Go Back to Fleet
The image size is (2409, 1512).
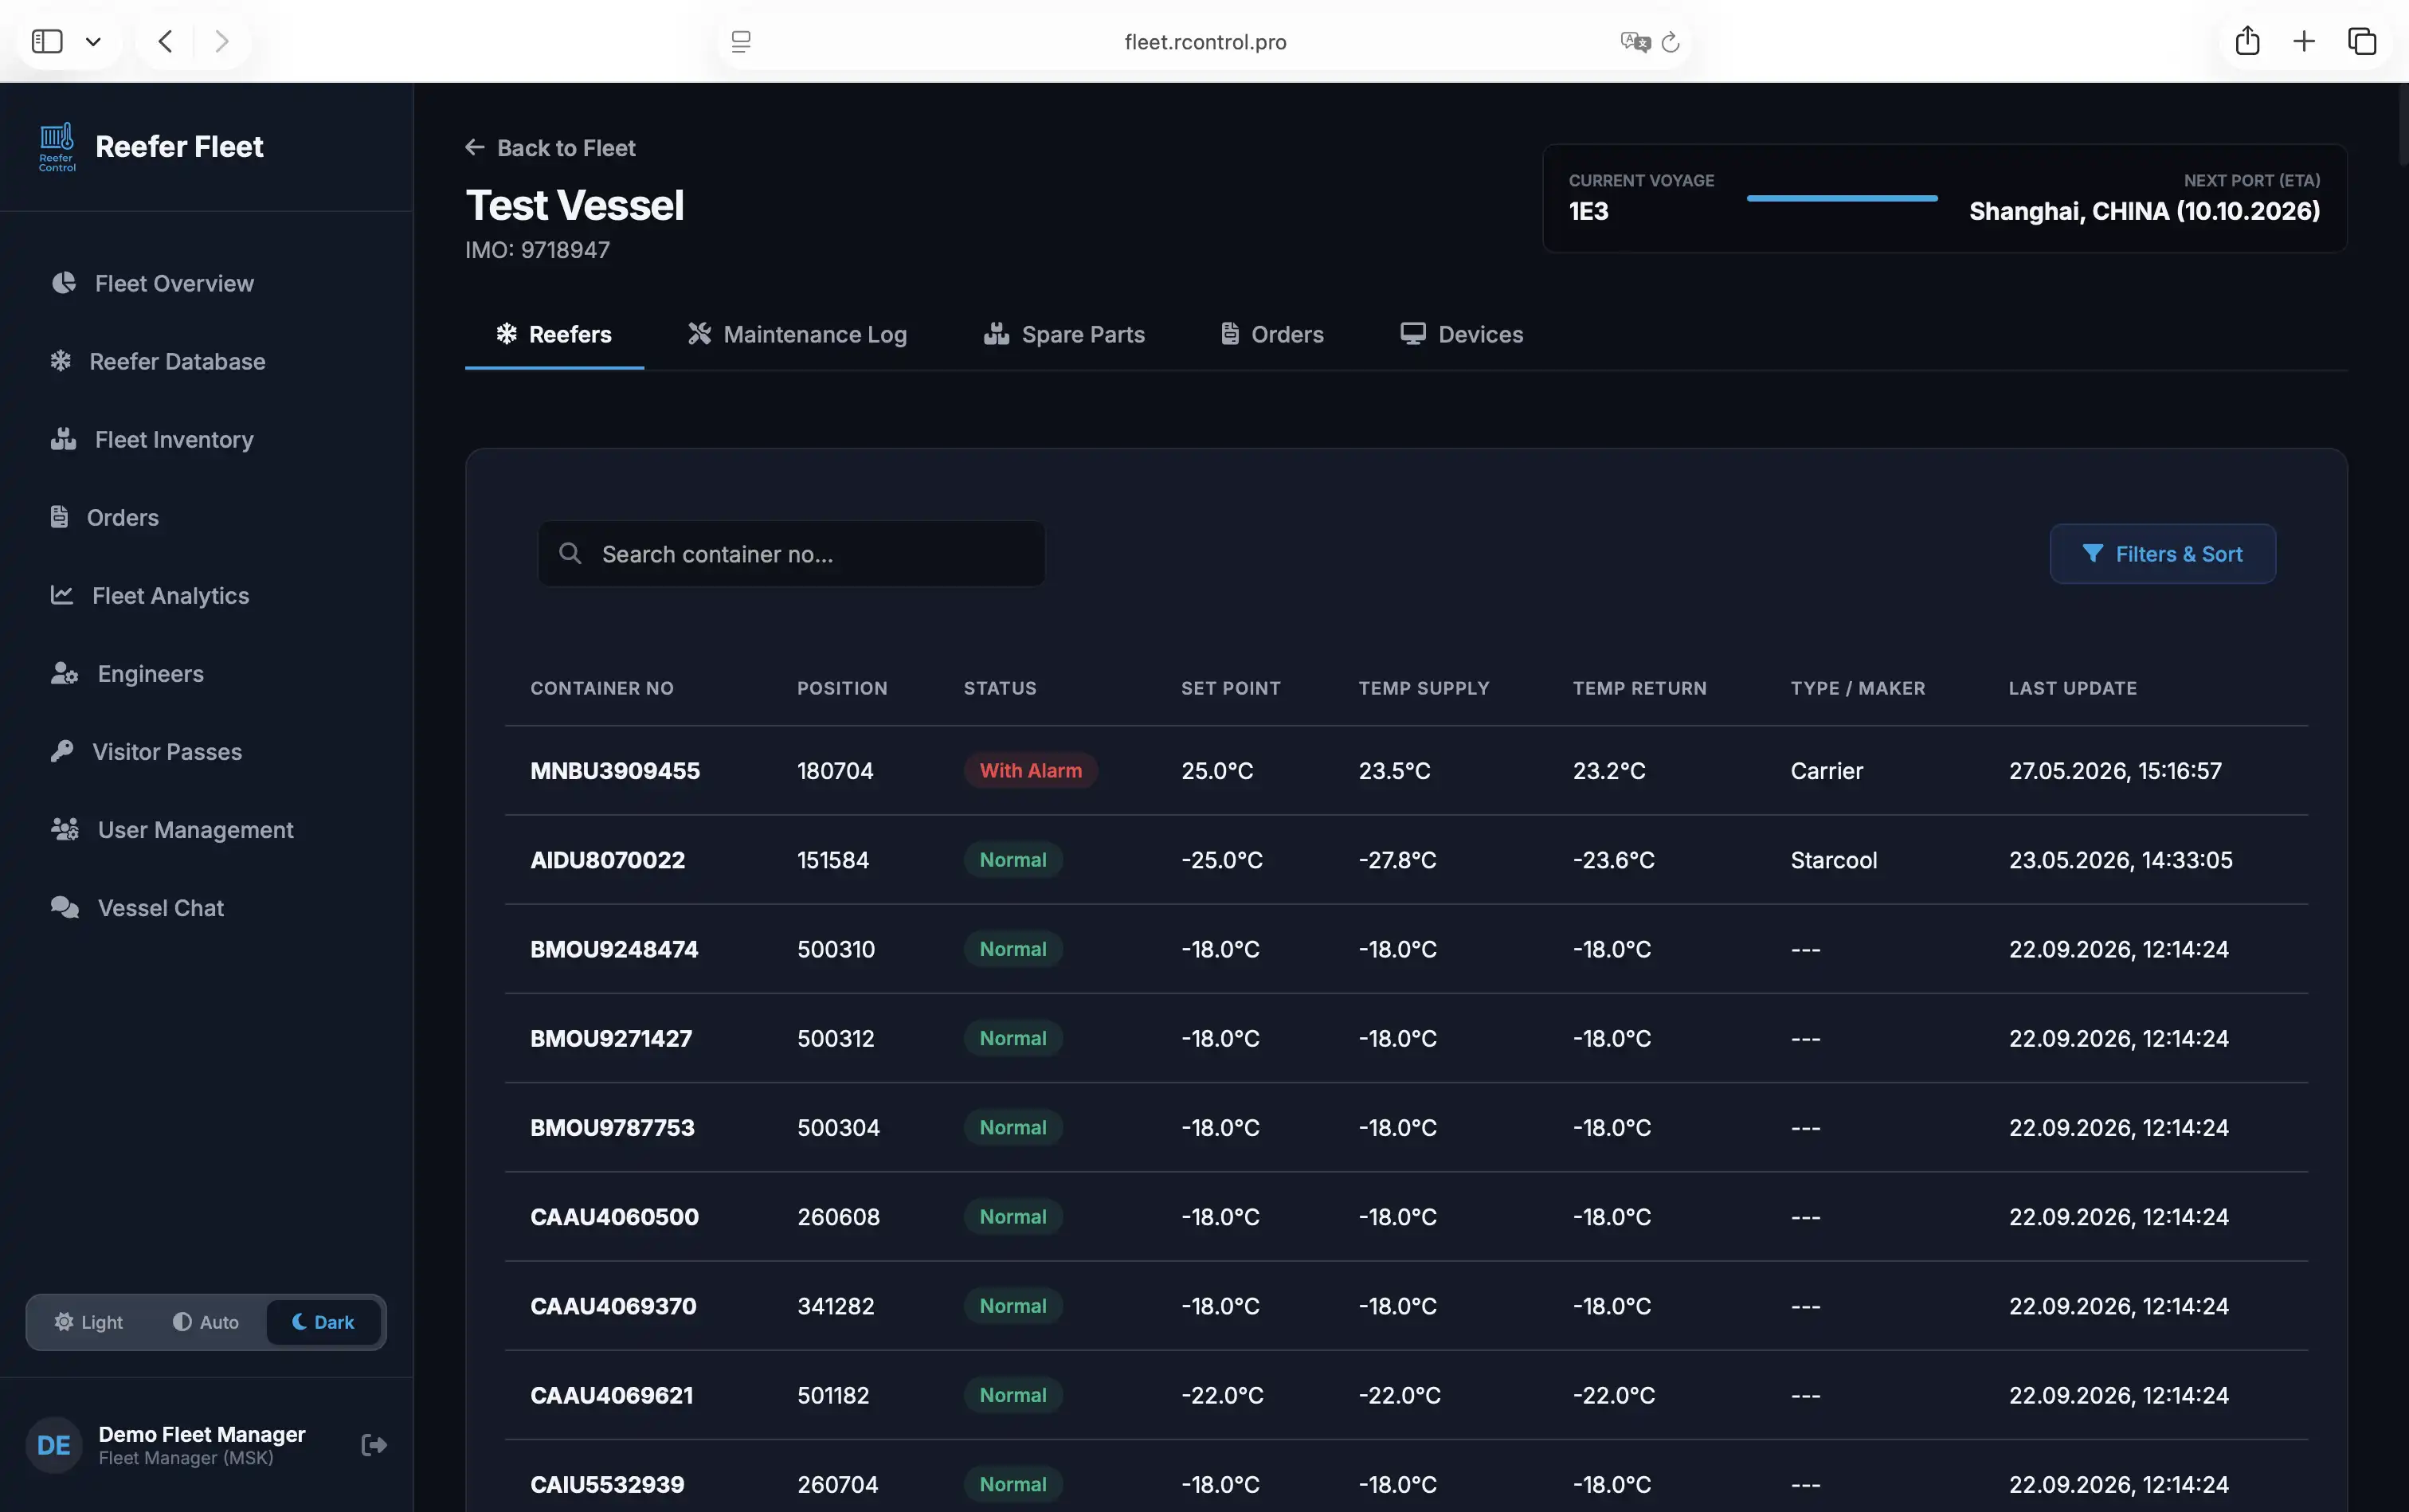[x=550, y=148]
